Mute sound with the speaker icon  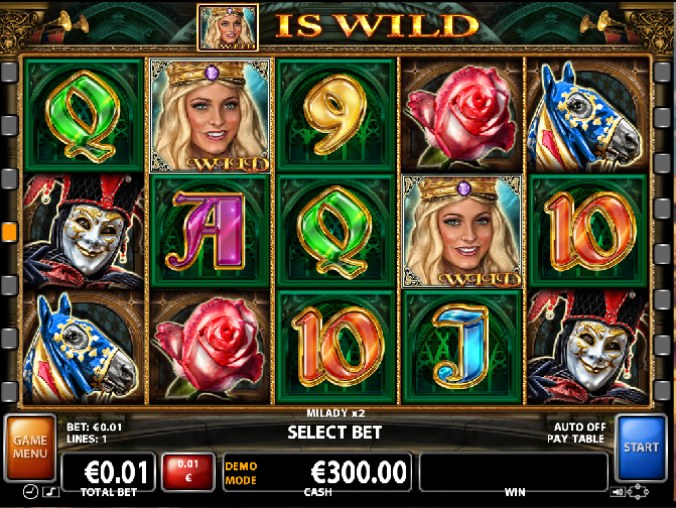point(617,491)
